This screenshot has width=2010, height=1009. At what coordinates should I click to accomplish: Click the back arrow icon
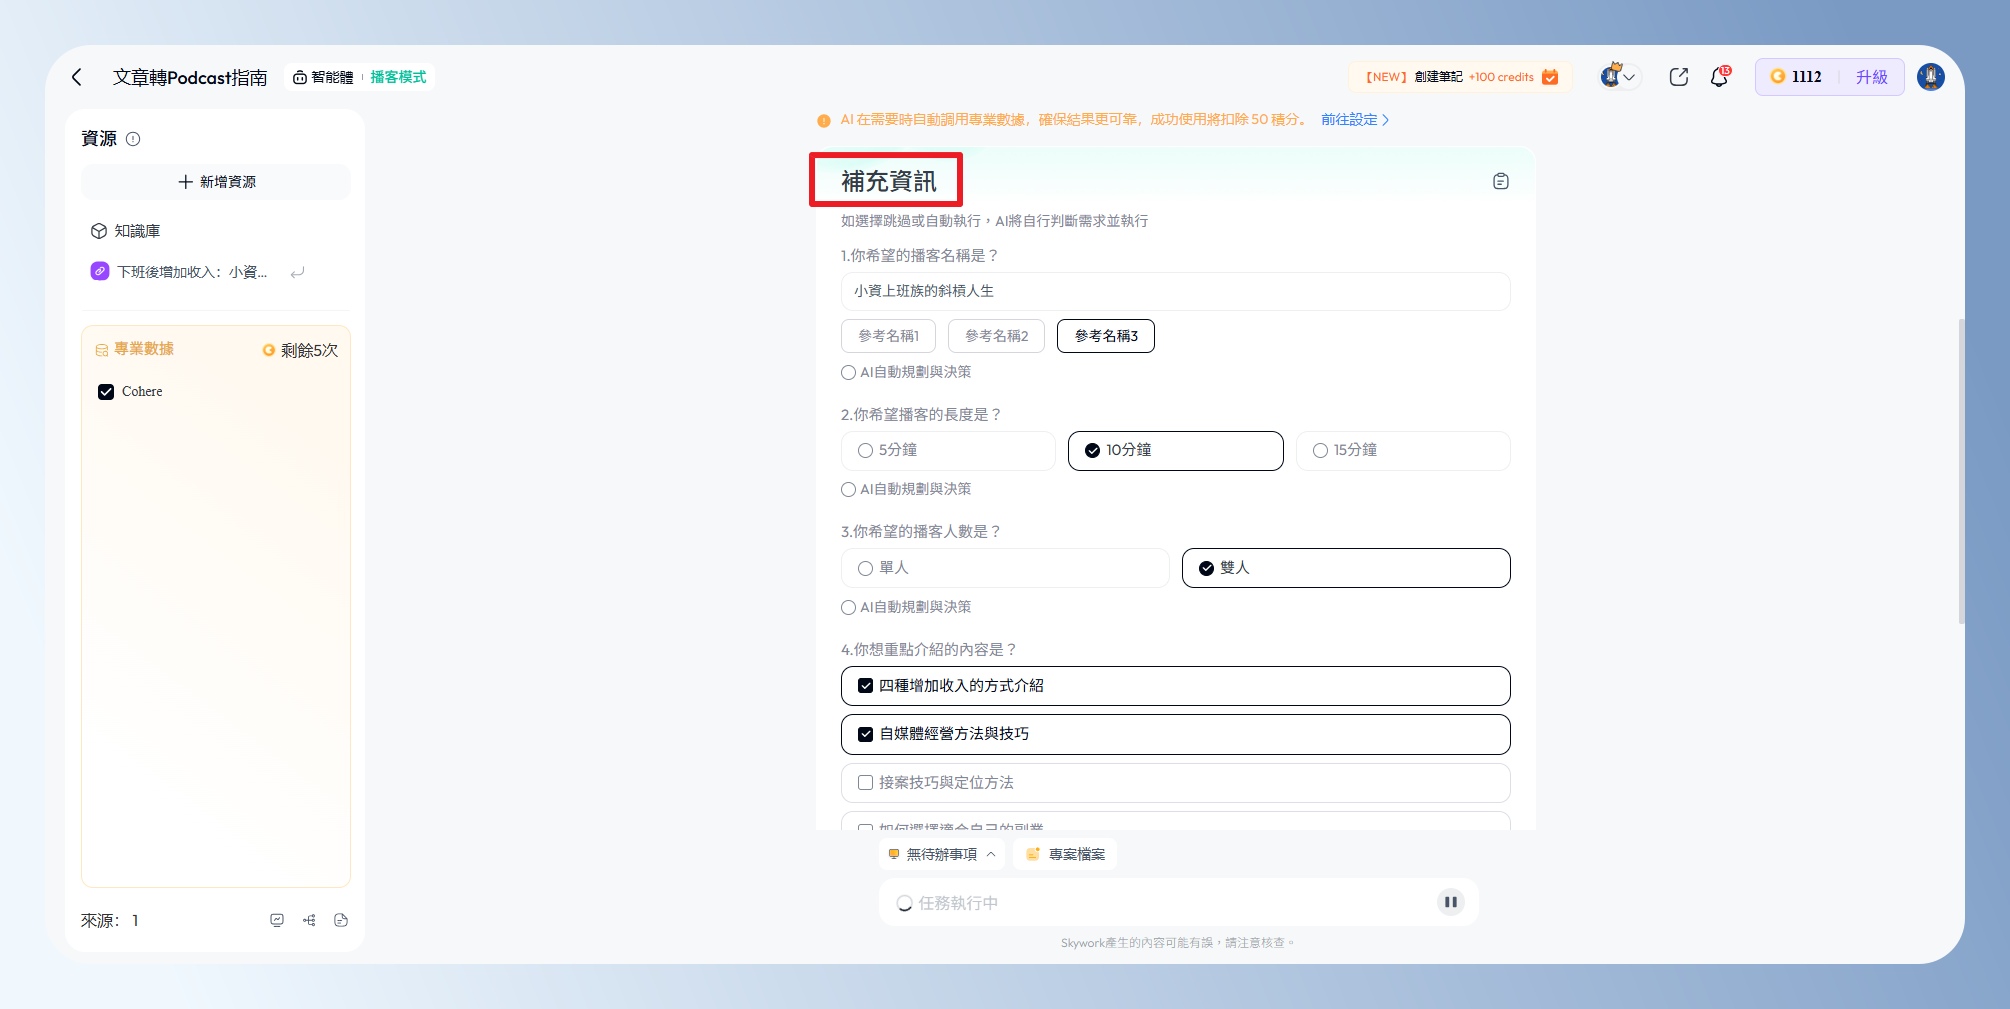[x=77, y=77]
